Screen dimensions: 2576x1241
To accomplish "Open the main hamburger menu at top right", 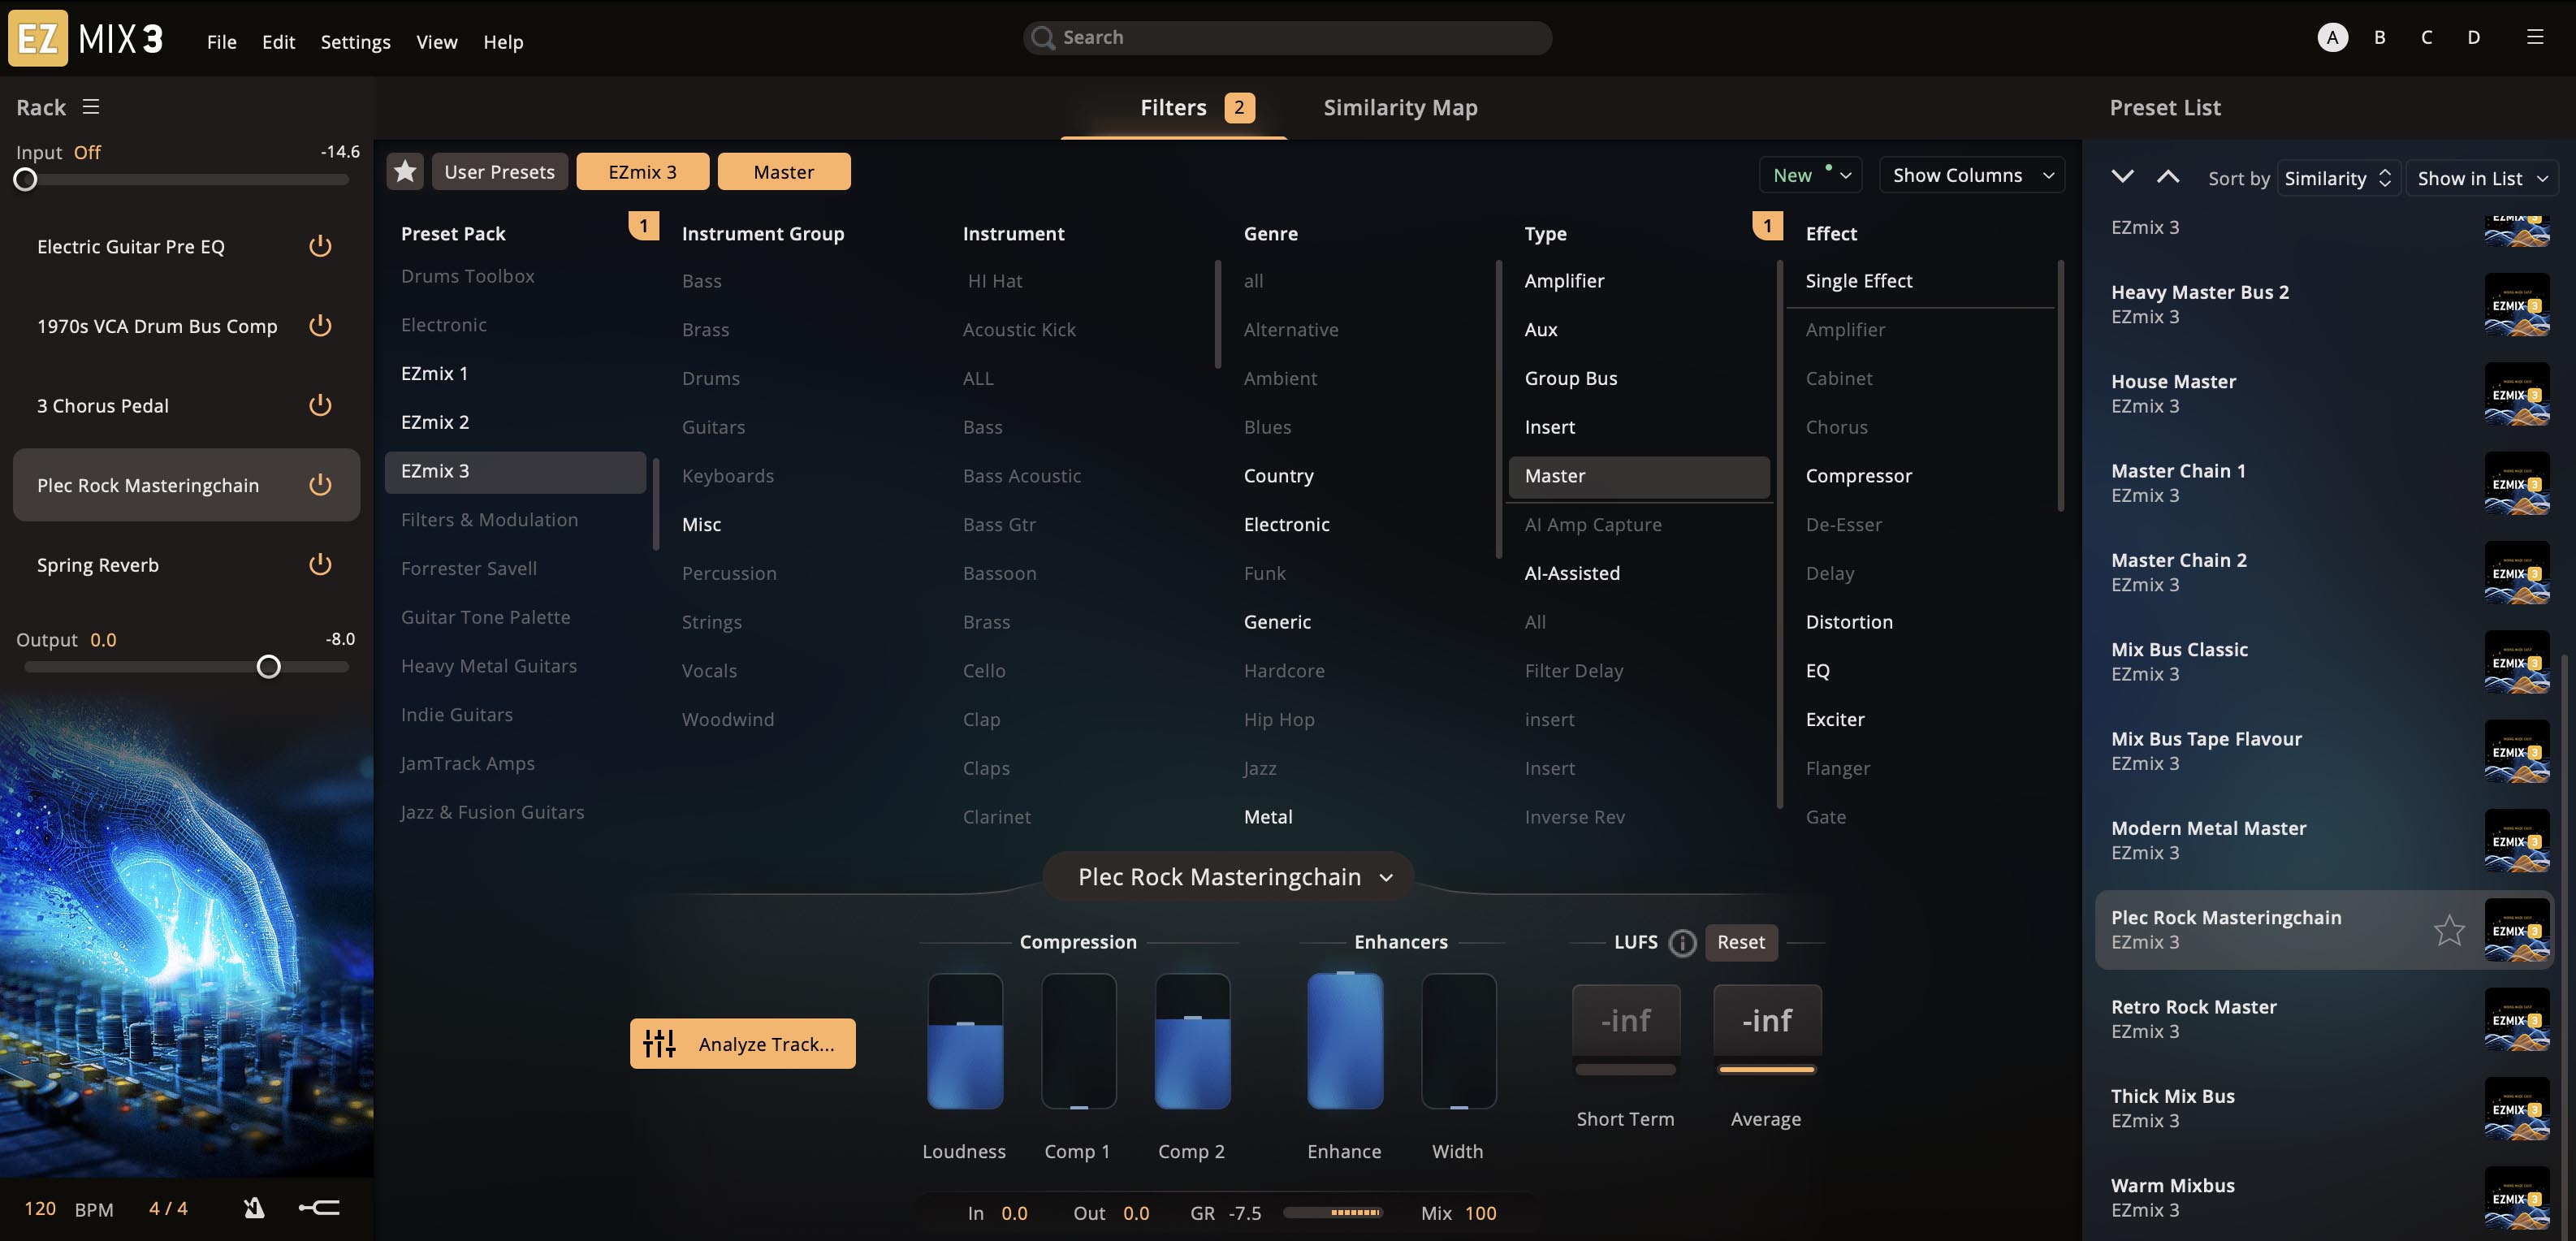I will click(2534, 37).
